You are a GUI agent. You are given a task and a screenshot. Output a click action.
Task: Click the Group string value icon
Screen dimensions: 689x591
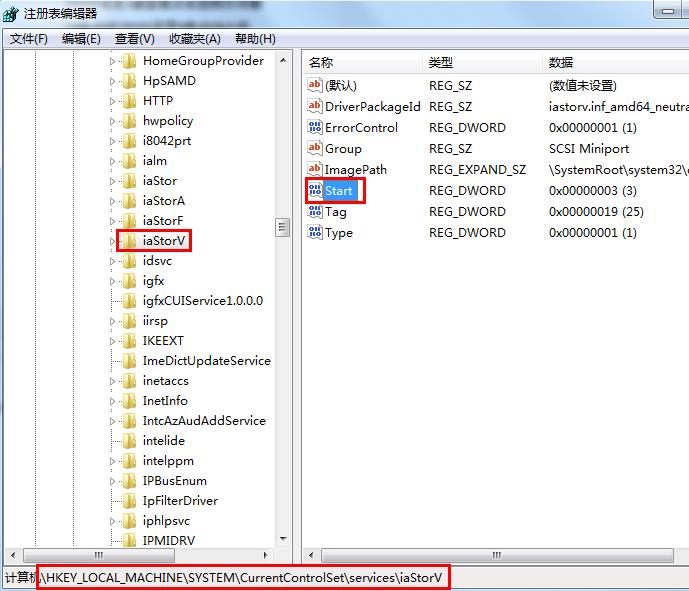(315, 148)
